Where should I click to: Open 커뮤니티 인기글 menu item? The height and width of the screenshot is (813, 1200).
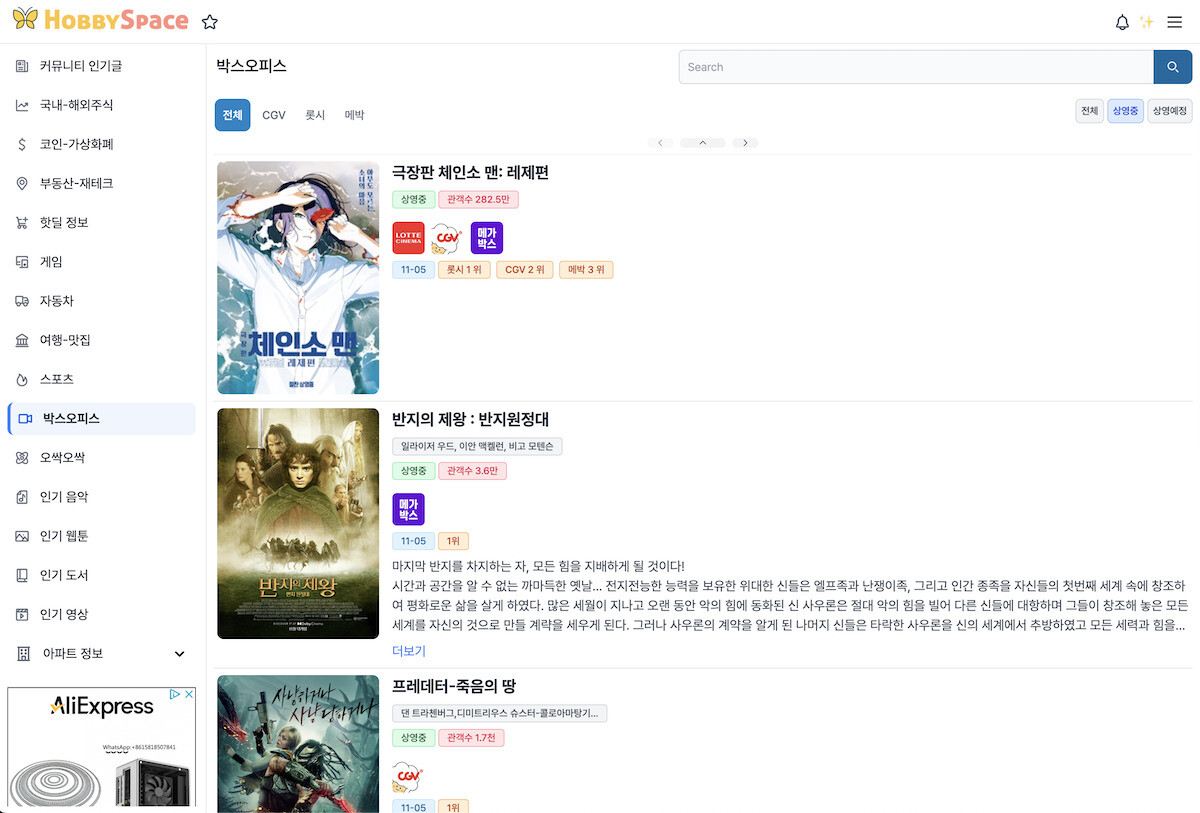(x=101, y=66)
